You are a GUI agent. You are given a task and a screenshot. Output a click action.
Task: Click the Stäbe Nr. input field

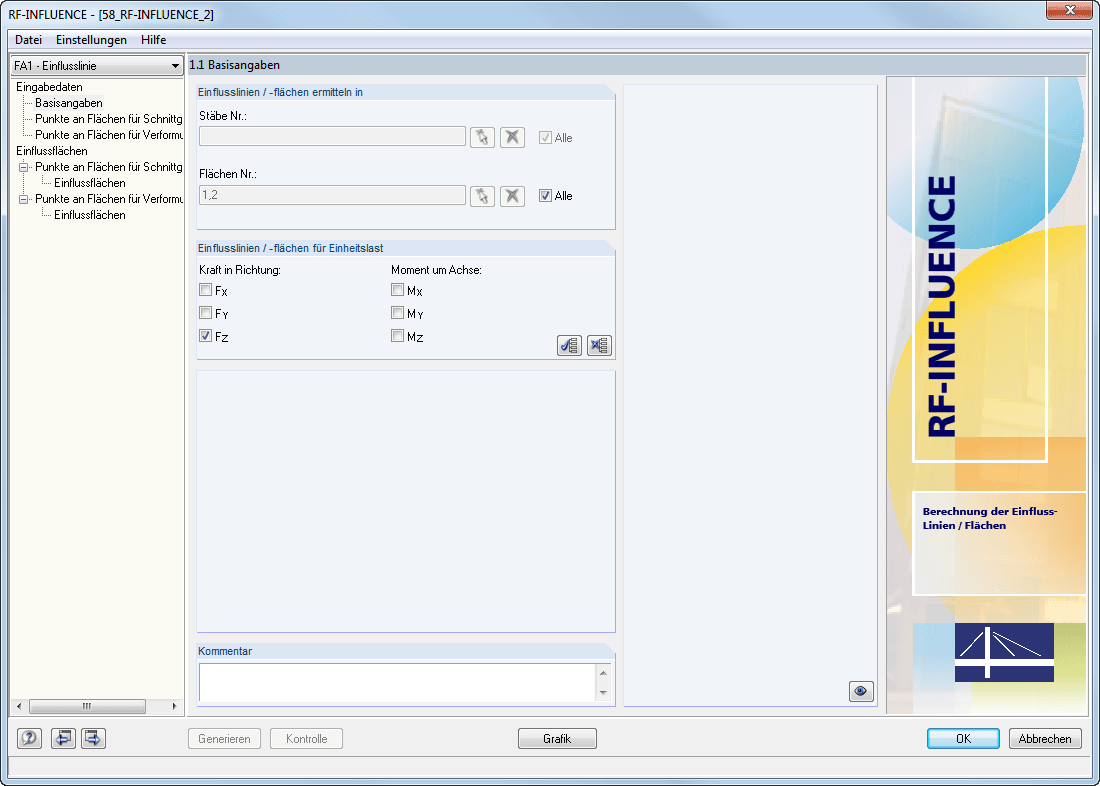click(333, 137)
